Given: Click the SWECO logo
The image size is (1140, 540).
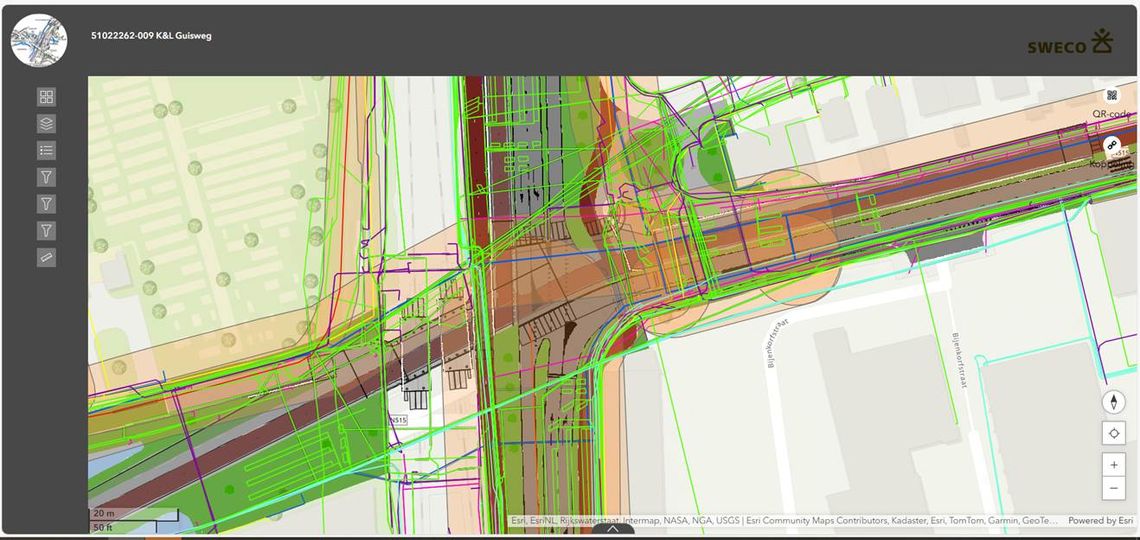Looking at the screenshot, I should click(1070, 42).
